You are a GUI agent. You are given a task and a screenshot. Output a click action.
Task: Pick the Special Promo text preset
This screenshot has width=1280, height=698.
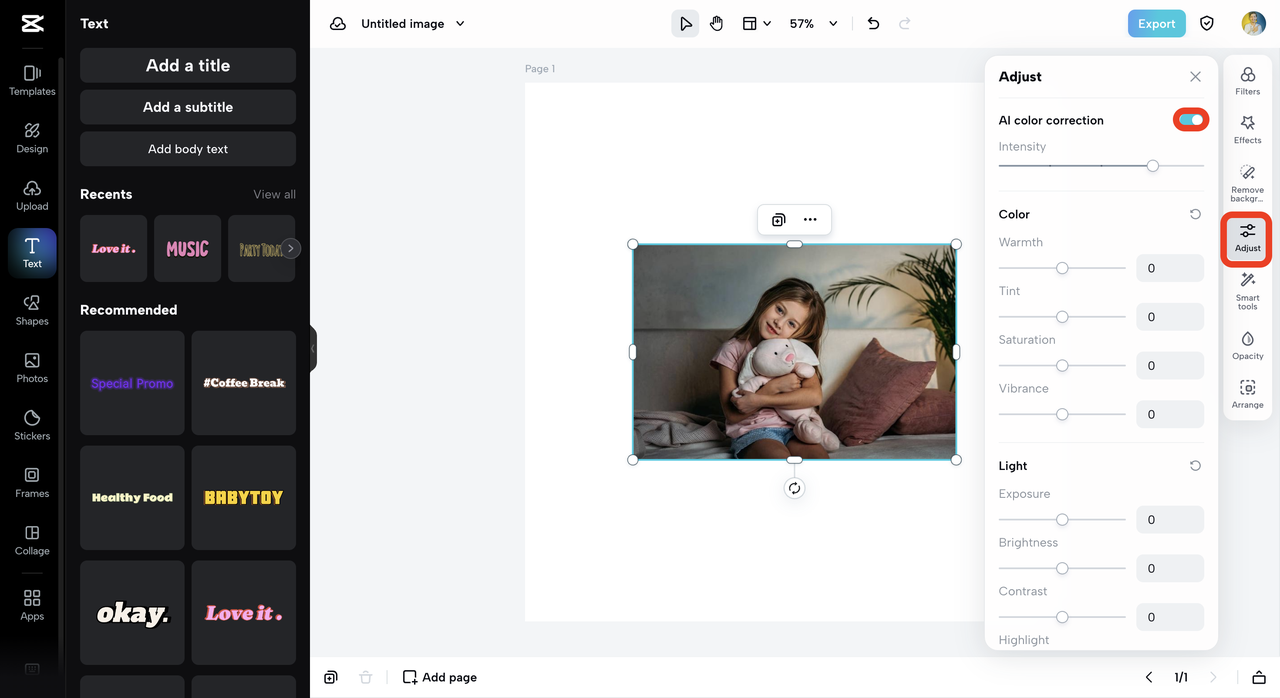[x=132, y=383]
